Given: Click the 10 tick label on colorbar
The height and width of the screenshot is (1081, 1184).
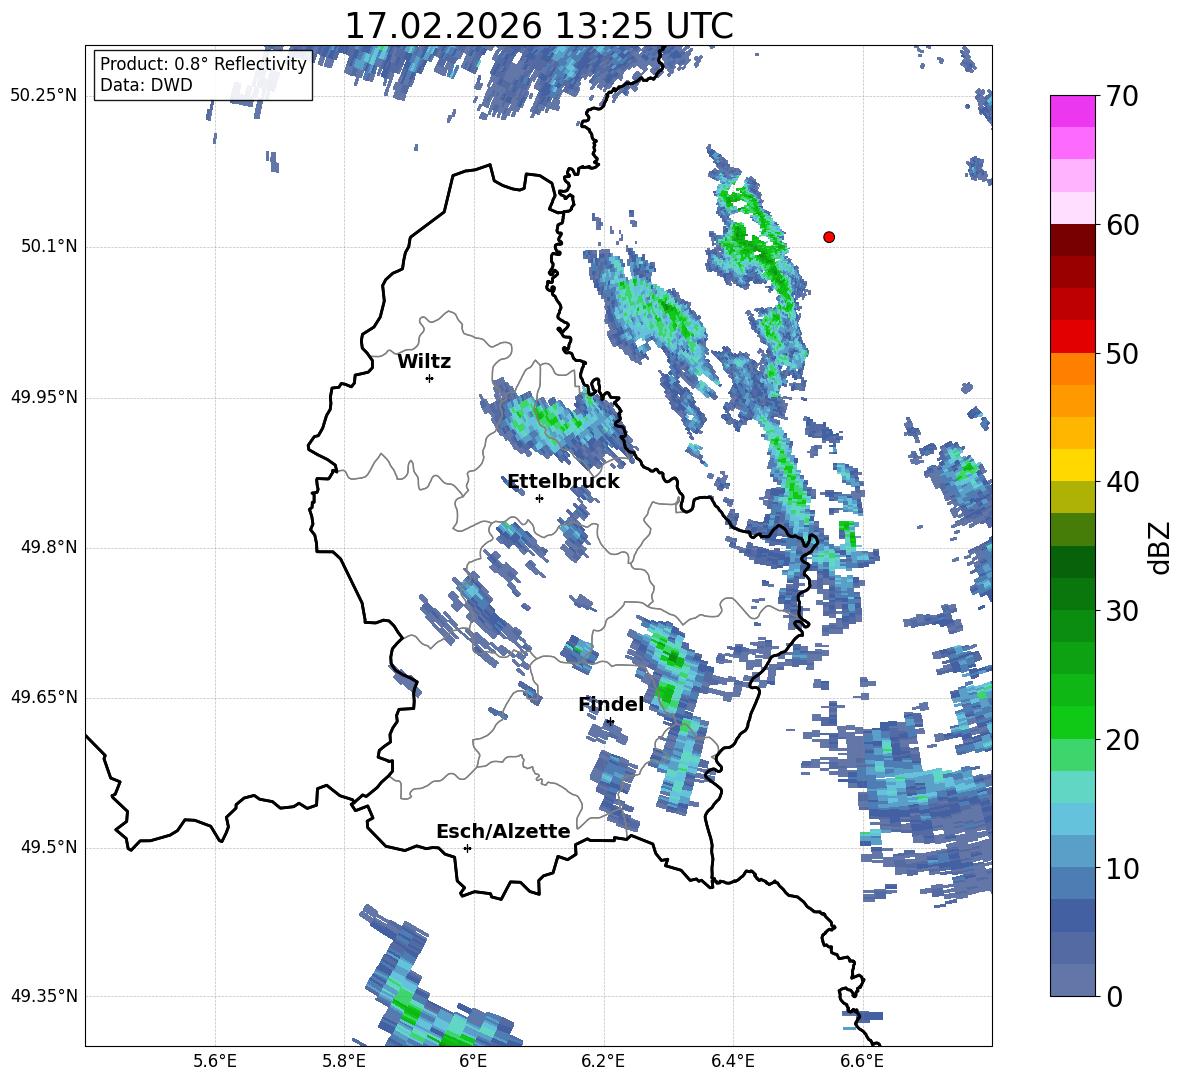Looking at the screenshot, I should tap(1121, 869).
